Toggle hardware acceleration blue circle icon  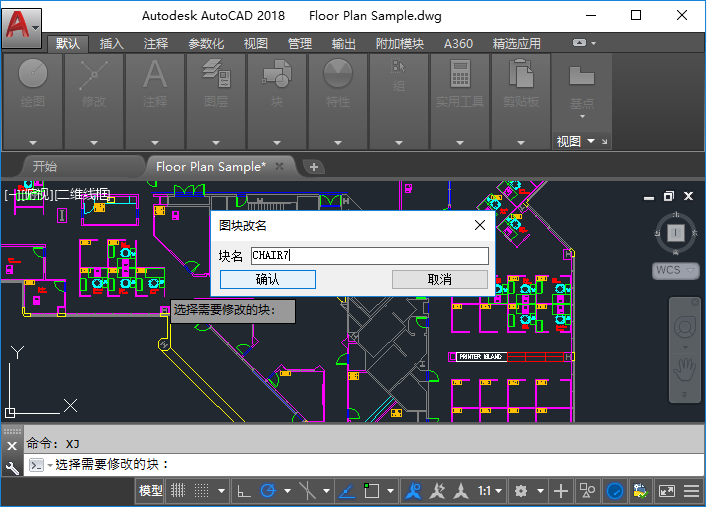(x=615, y=491)
